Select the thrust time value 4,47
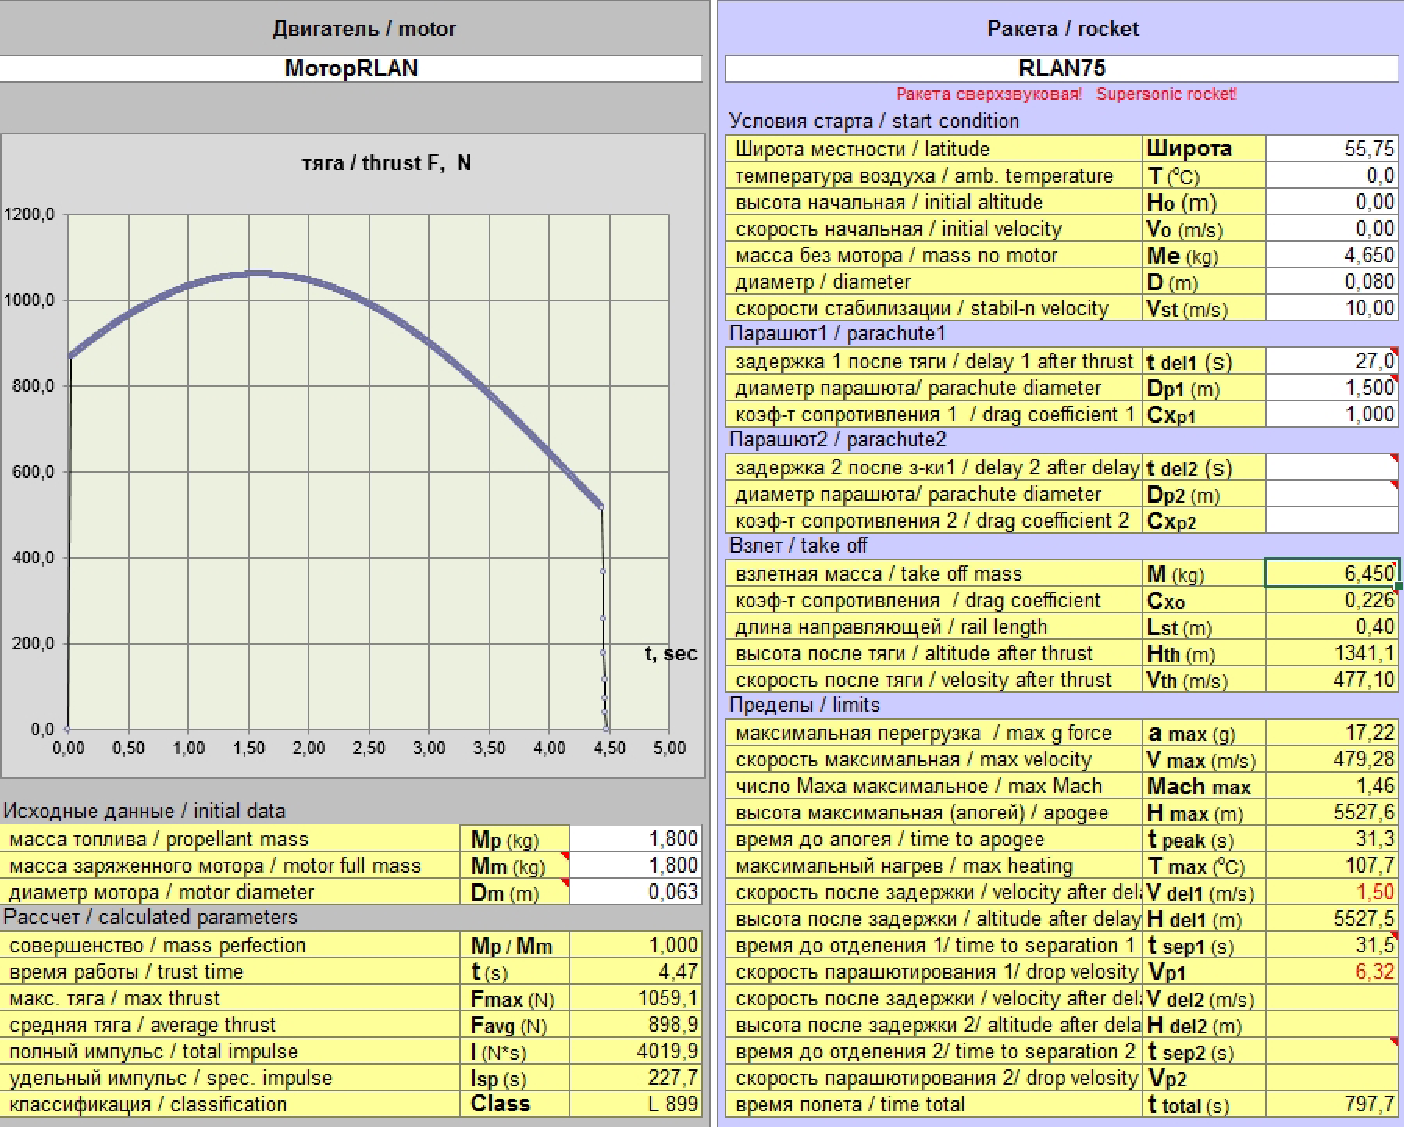Image resolution: width=1404 pixels, height=1127 pixels. 635,971
